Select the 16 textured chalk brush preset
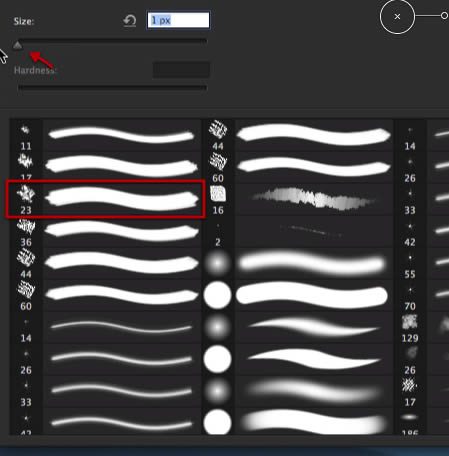This screenshot has height=456, width=449. [297, 199]
